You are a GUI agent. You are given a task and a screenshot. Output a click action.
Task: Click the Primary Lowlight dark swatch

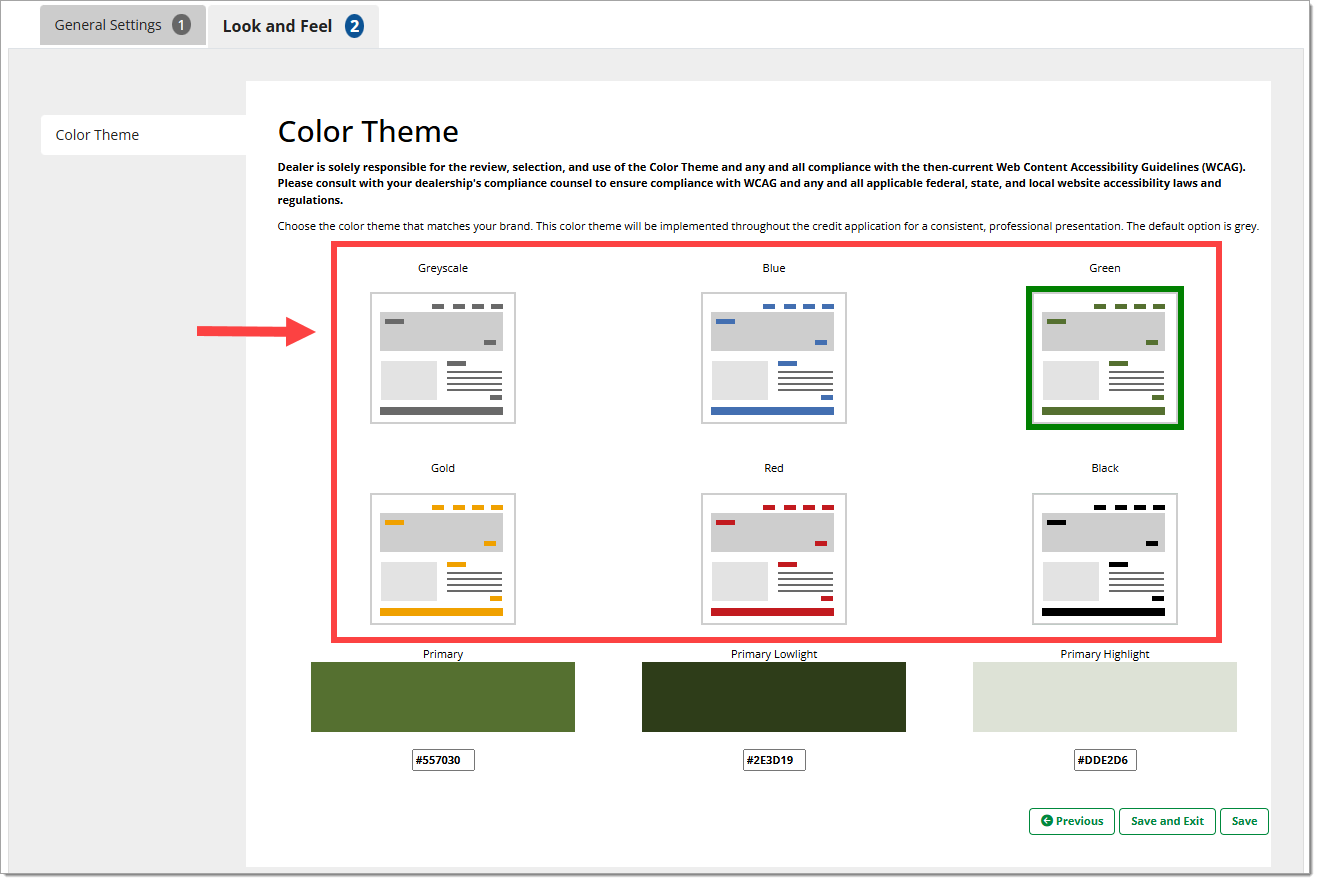pyautogui.click(x=773, y=697)
